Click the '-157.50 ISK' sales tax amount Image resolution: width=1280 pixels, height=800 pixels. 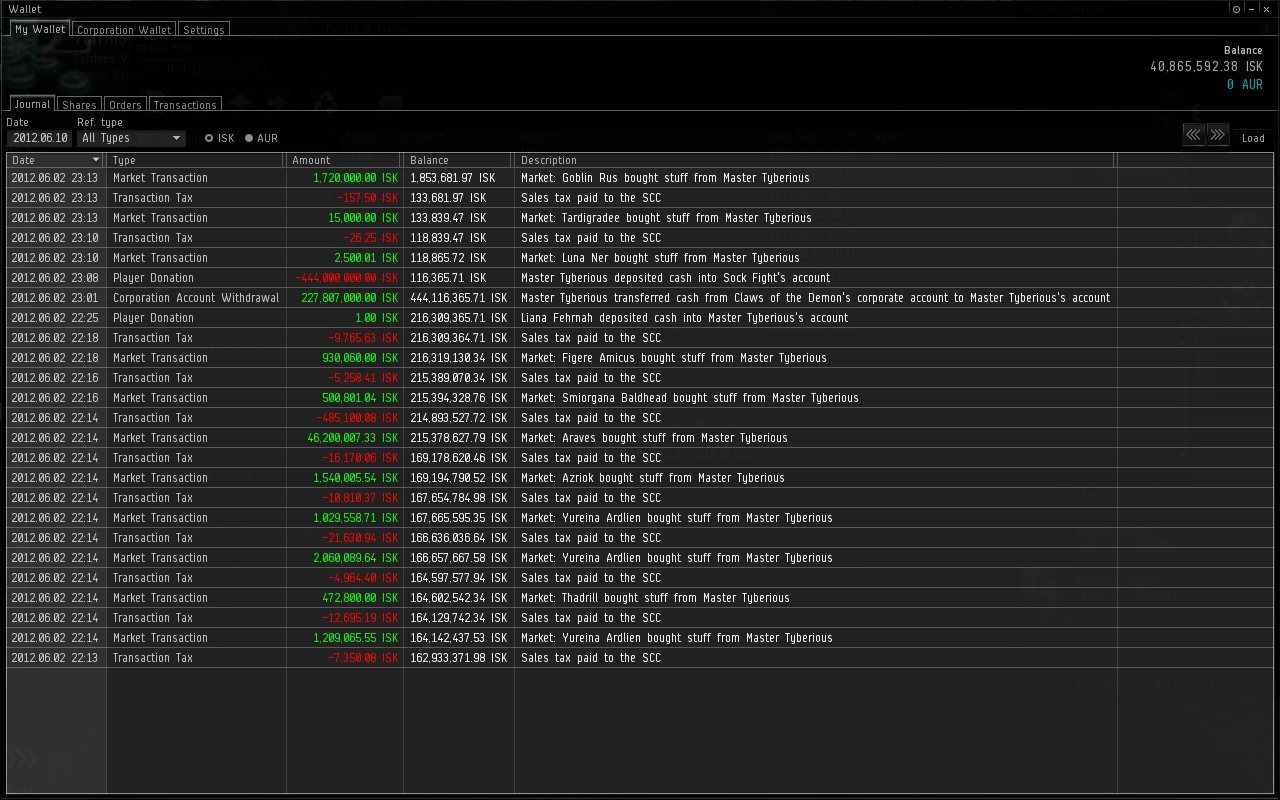367,198
